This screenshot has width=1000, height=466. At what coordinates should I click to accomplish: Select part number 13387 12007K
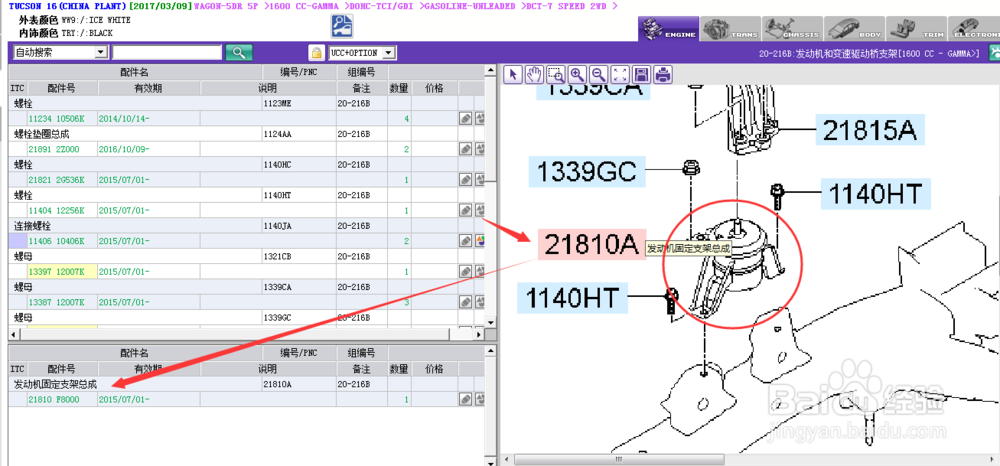[56, 302]
